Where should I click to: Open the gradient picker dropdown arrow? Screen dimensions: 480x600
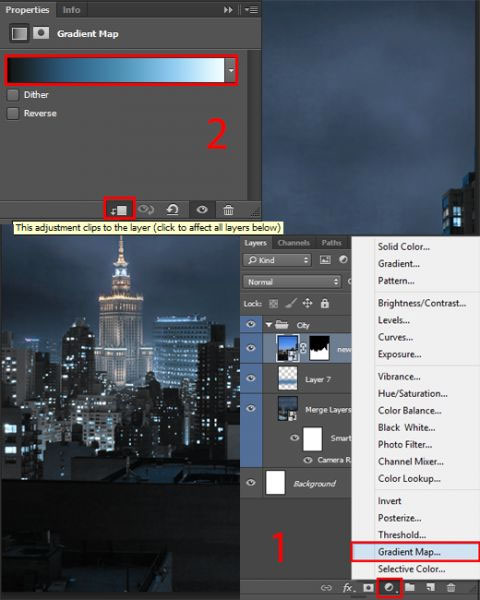[230, 70]
